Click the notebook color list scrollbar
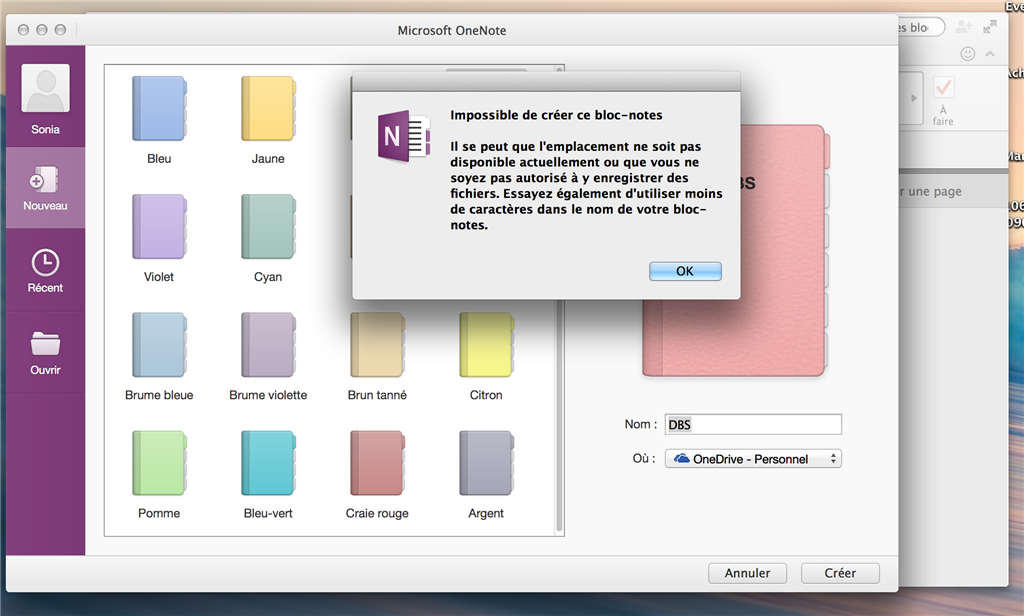Viewport: 1024px width, 616px height. point(559,418)
